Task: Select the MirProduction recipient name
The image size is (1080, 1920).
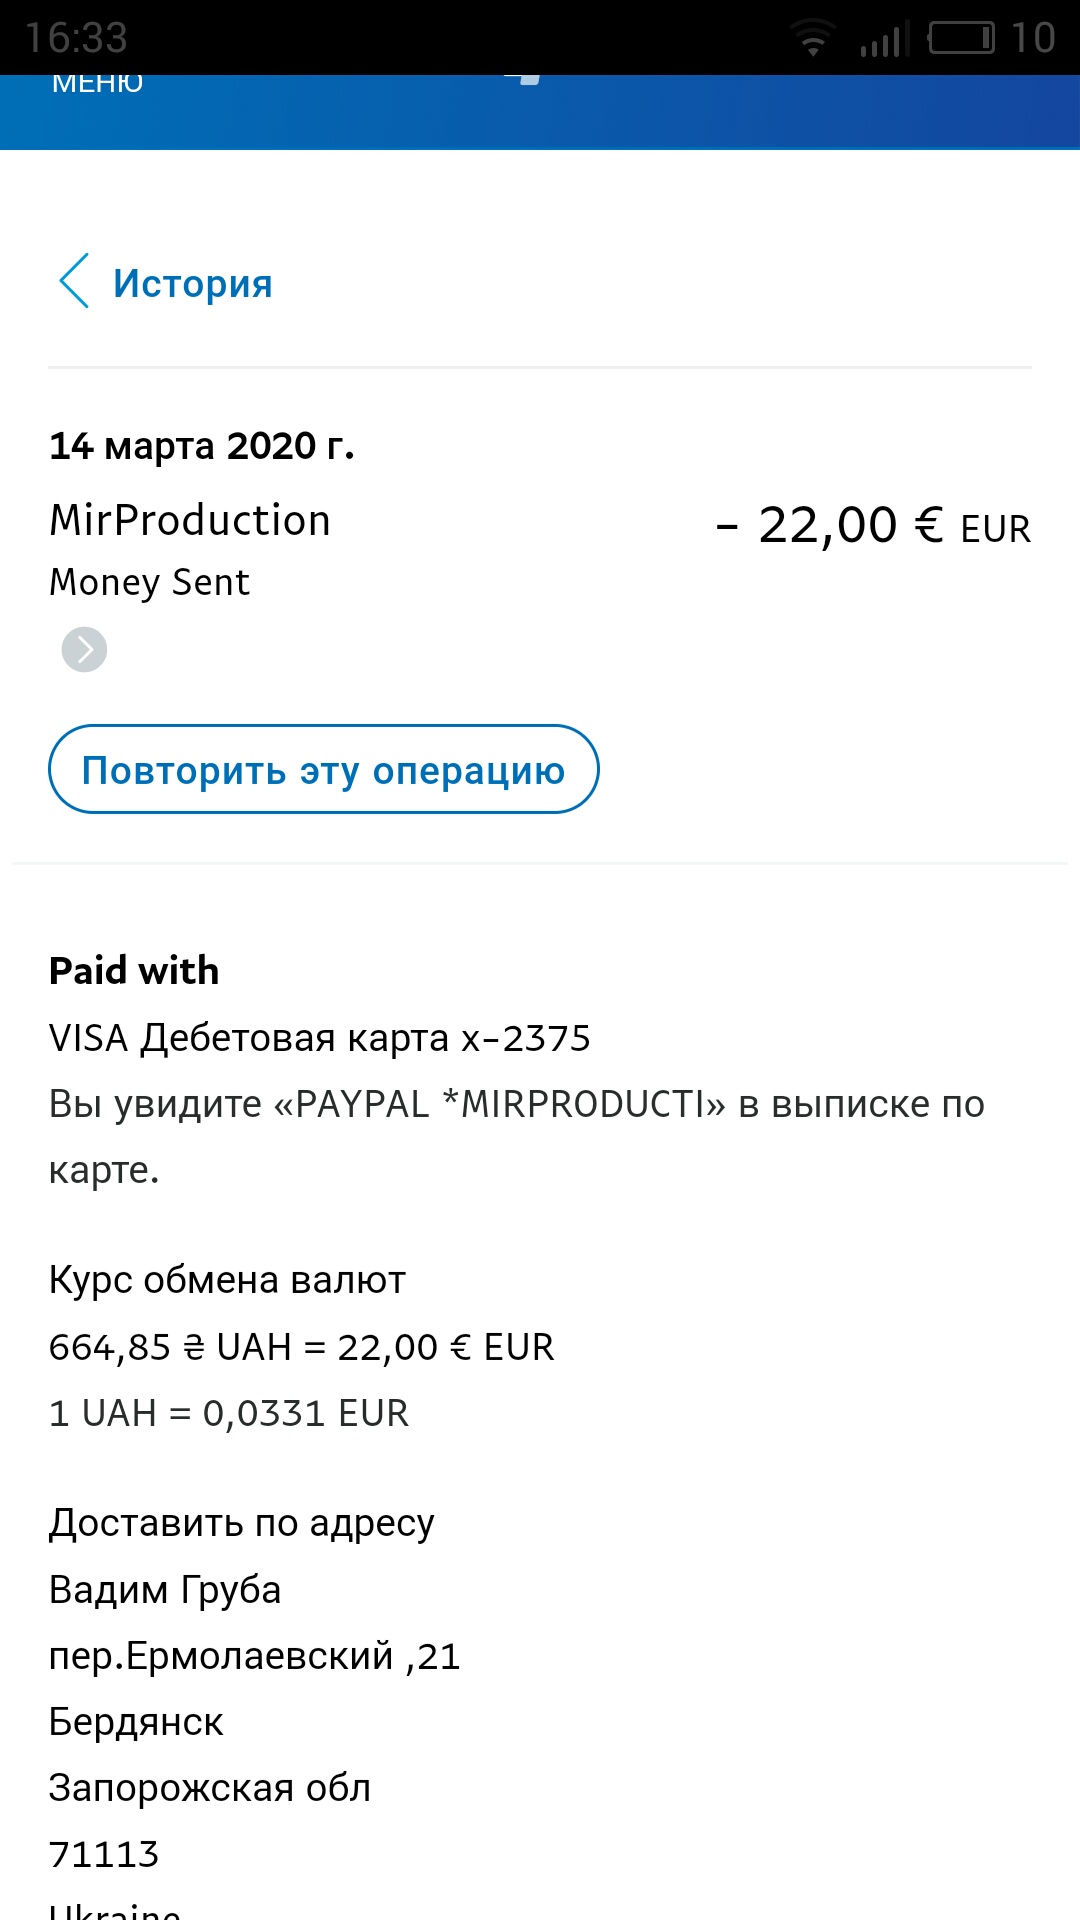Action: [x=190, y=521]
